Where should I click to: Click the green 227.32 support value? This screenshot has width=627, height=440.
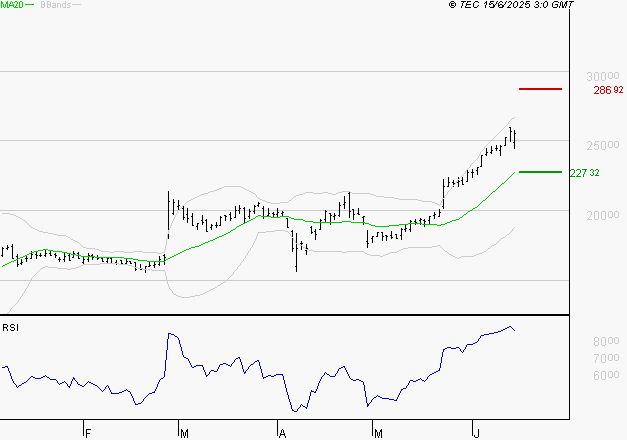click(x=585, y=173)
